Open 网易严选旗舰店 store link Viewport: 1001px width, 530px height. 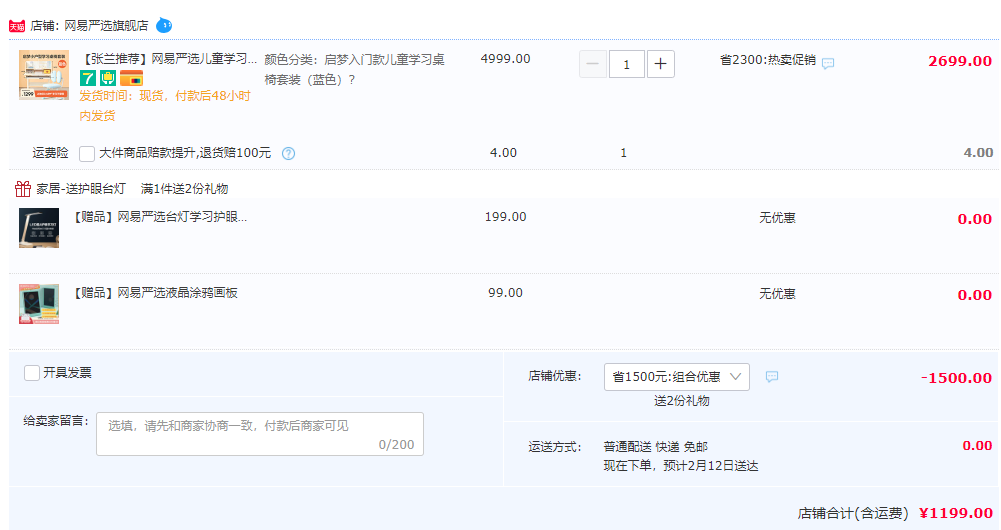106,26
